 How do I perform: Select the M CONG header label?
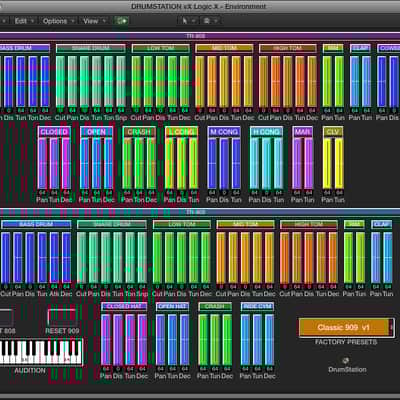point(224,132)
